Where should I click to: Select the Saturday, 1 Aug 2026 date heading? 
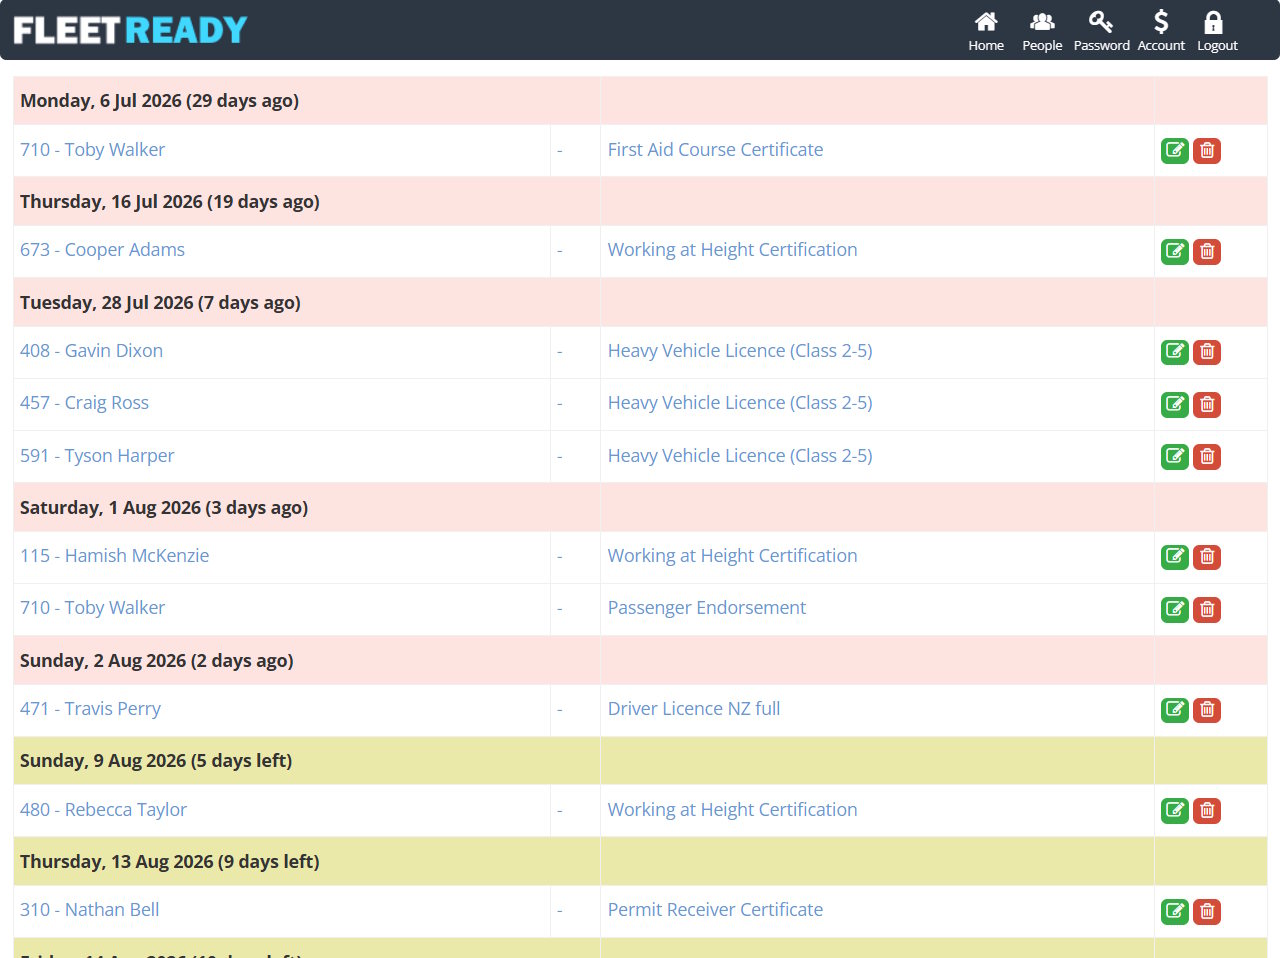click(164, 508)
